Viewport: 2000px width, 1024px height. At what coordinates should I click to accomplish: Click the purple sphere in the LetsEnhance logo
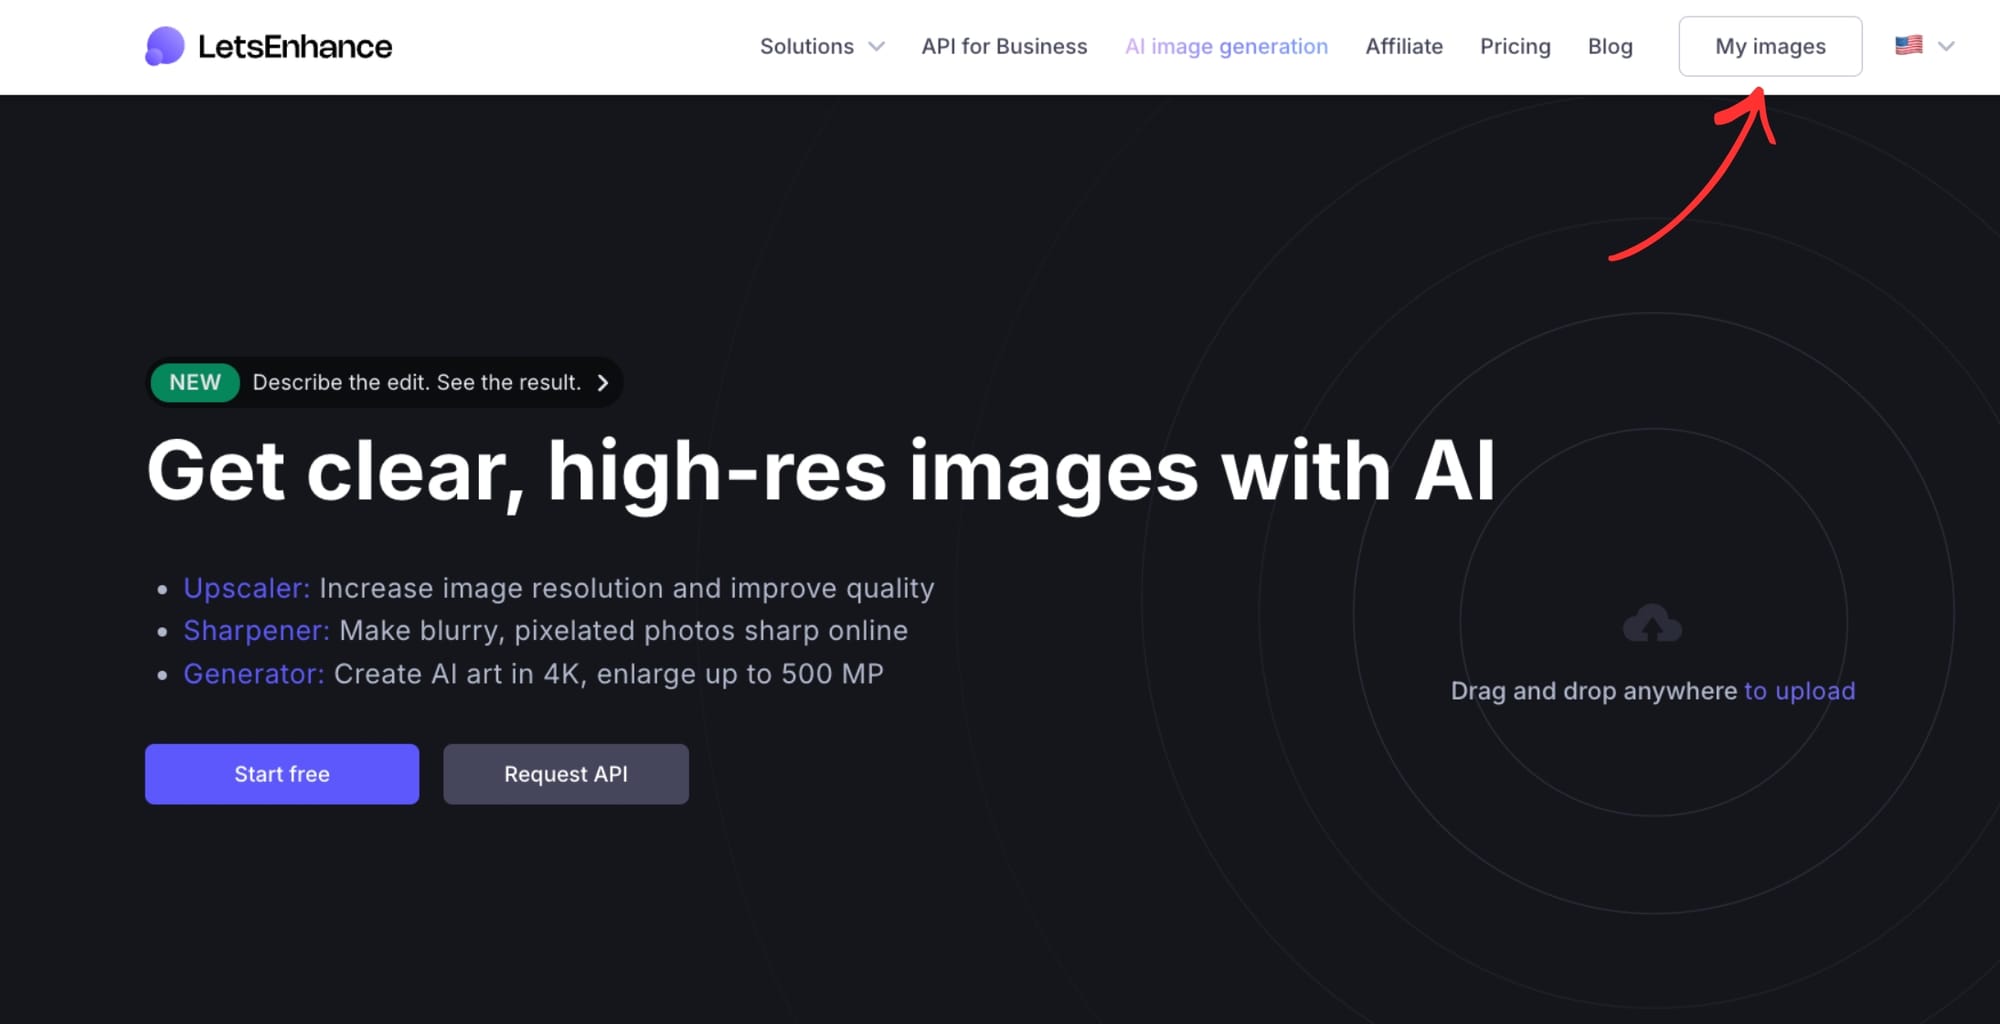pyautogui.click(x=166, y=45)
